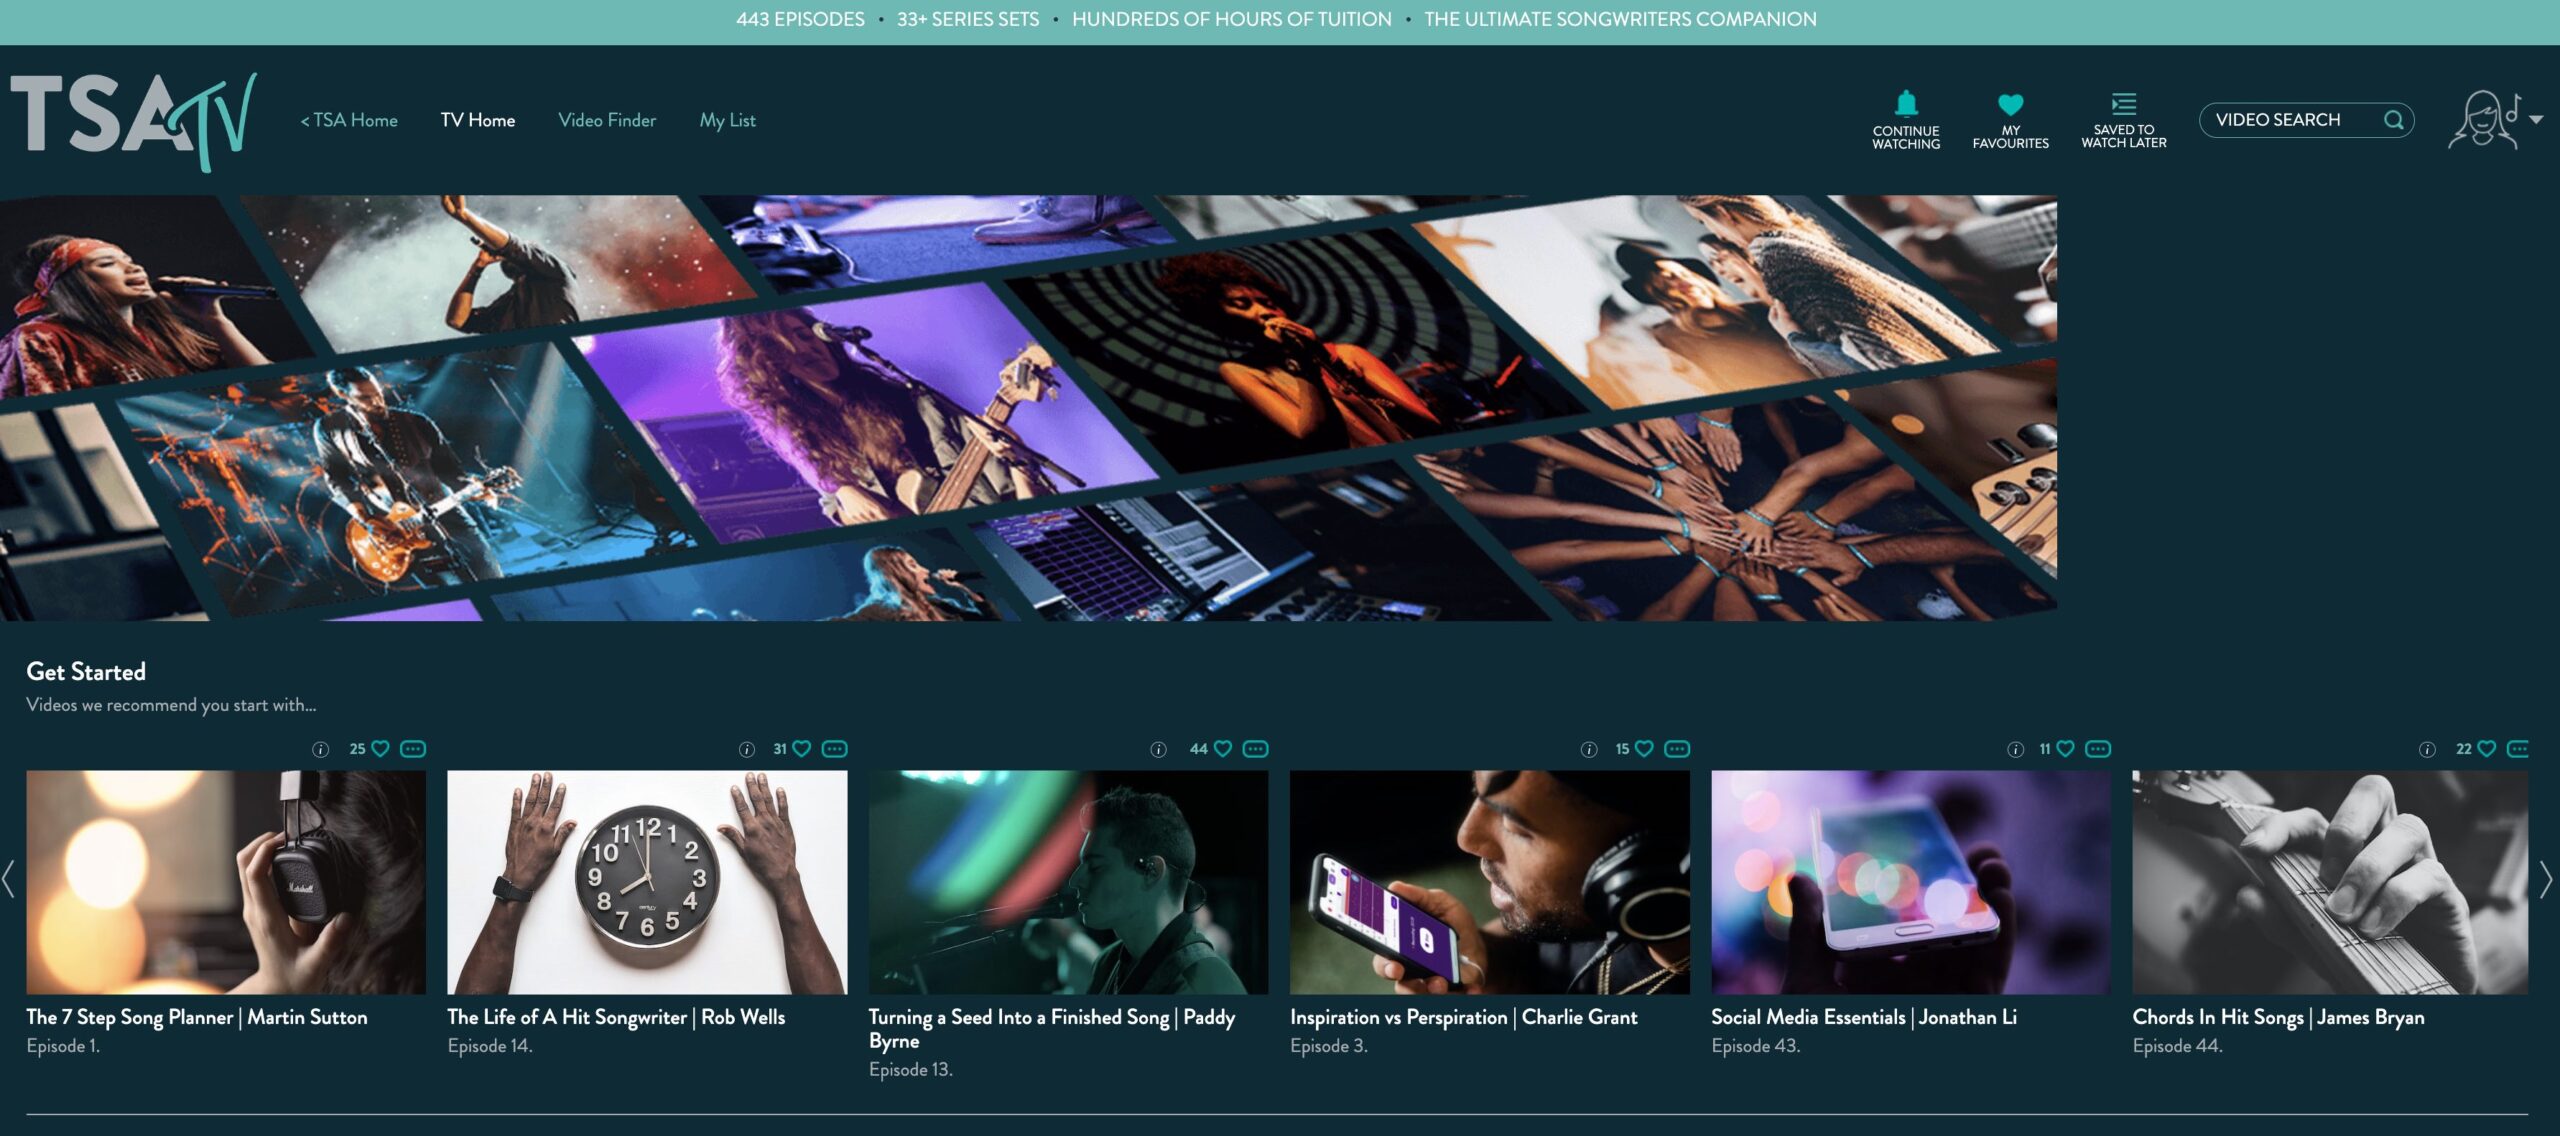Go to the Video Finder menu item
Viewport: 2560px width, 1136px height.
tap(606, 120)
